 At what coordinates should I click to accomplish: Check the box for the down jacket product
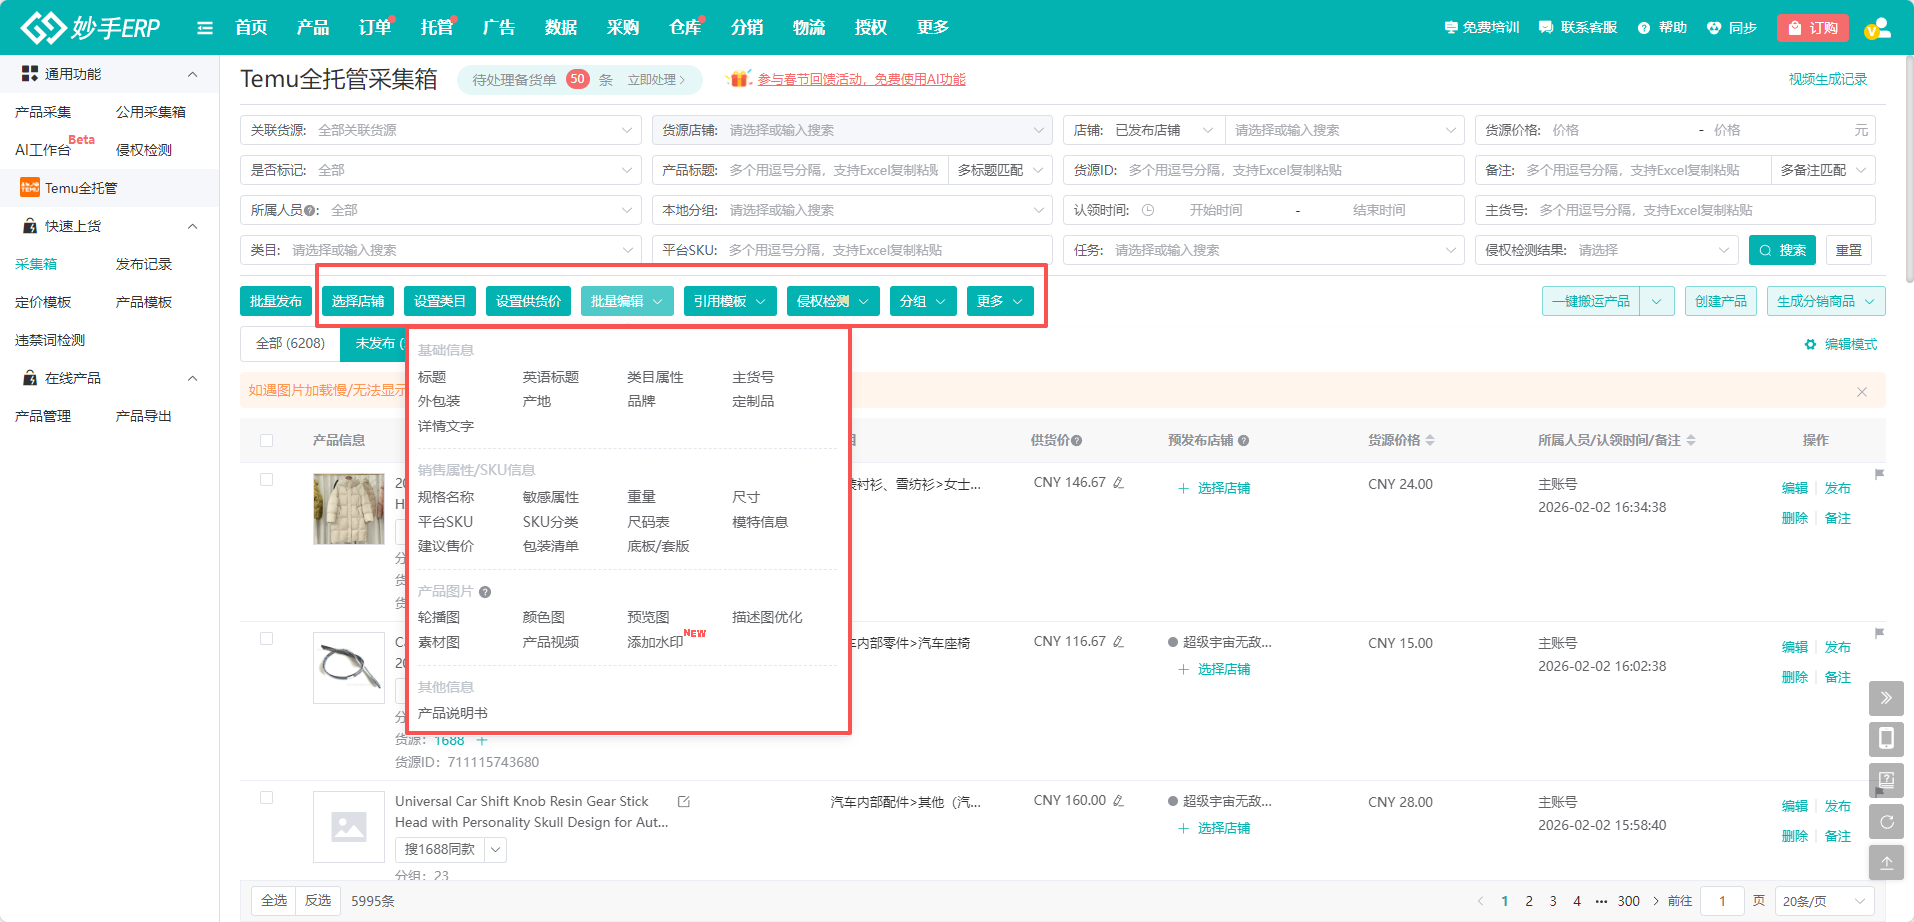click(x=266, y=480)
